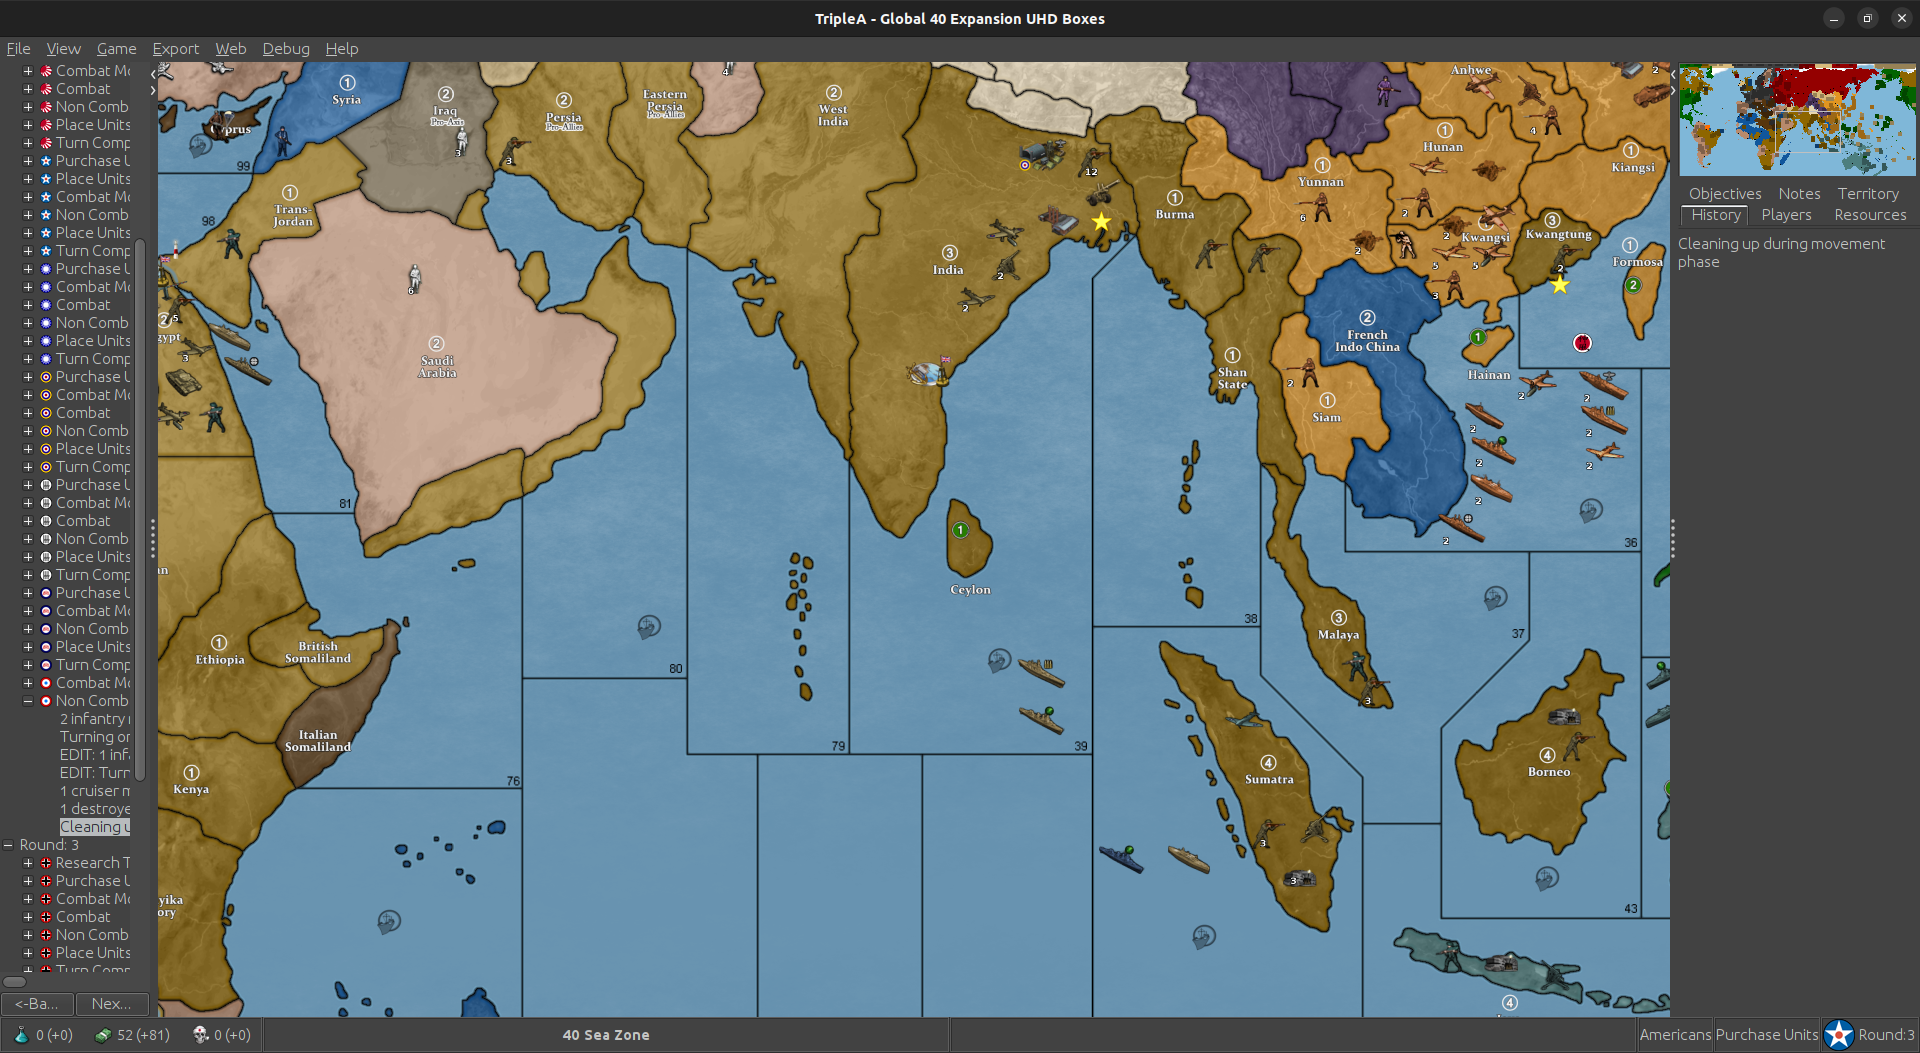
Task: Open the Export menu
Action: [175, 48]
